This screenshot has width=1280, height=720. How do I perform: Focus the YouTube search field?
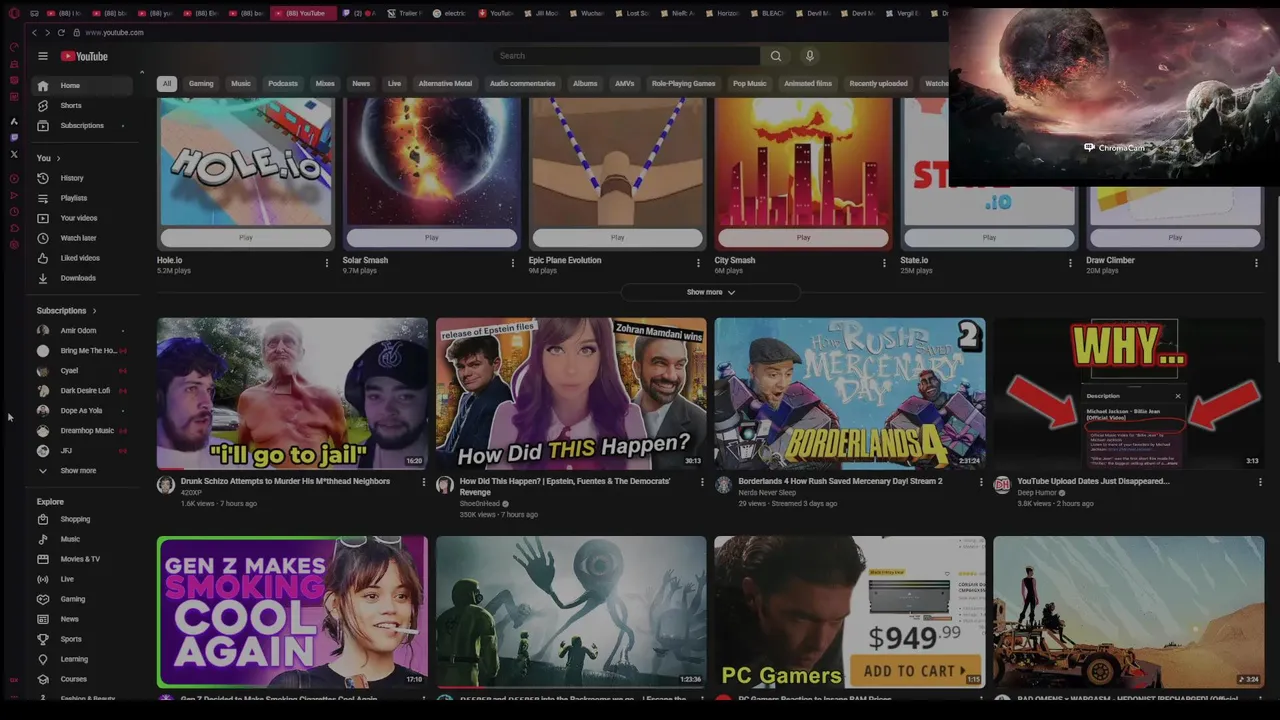(x=626, y=56)
